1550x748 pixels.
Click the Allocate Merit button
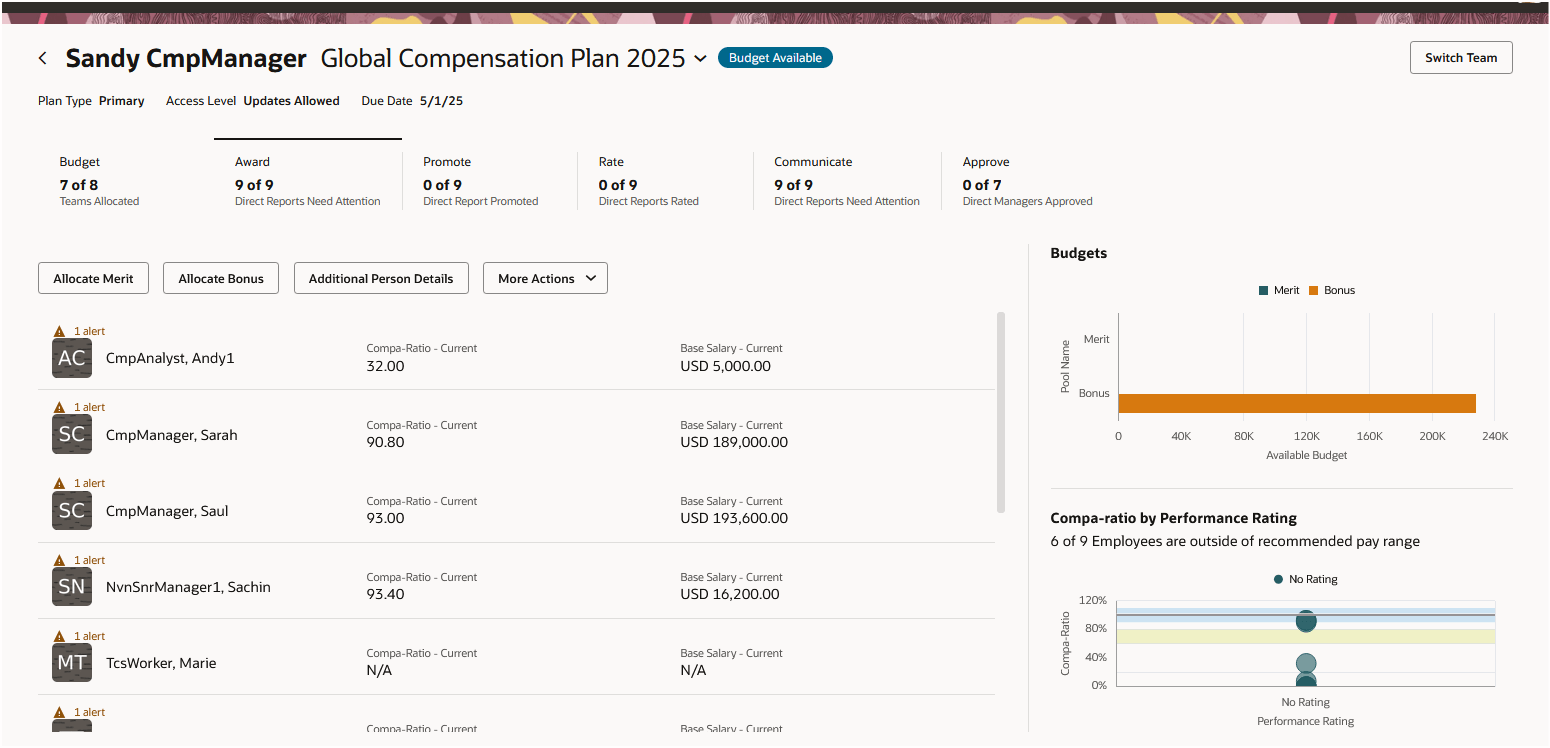click(93, 278)
